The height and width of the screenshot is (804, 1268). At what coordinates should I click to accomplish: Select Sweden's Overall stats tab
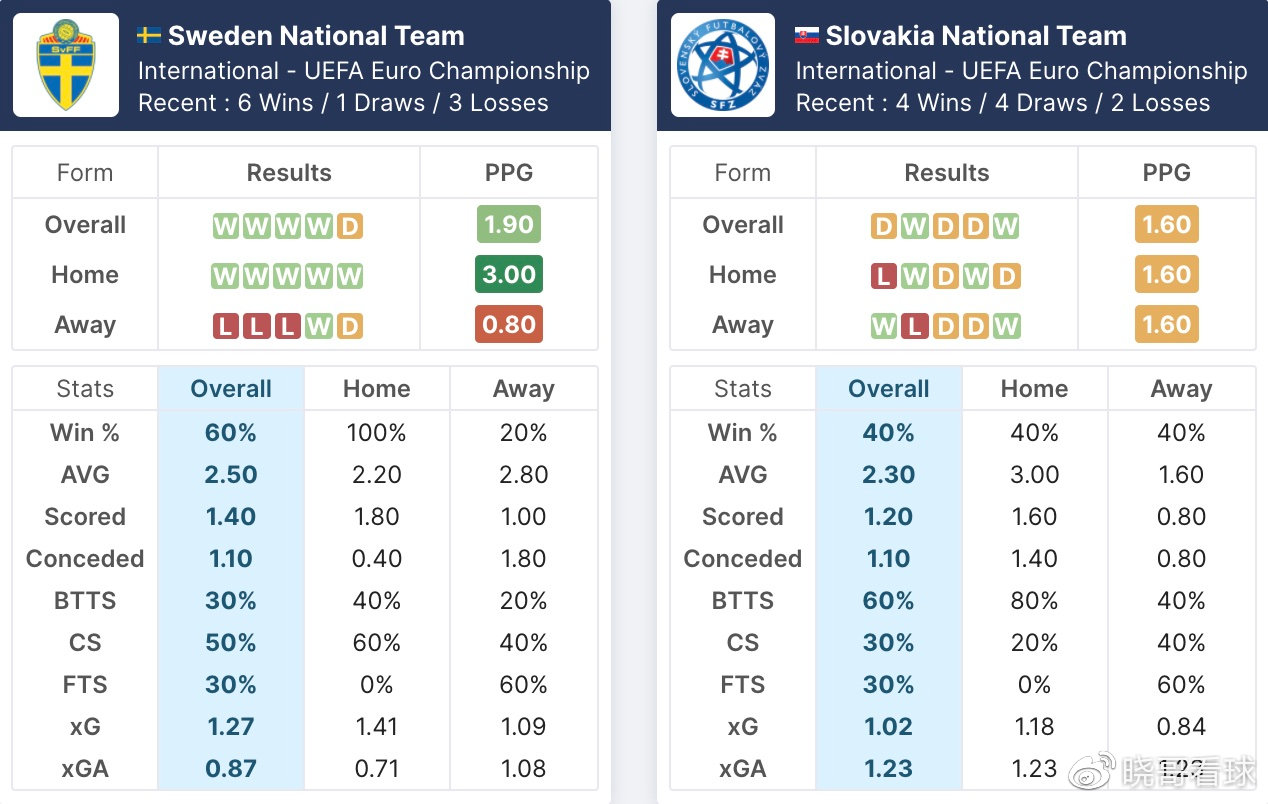pos(231,389)
